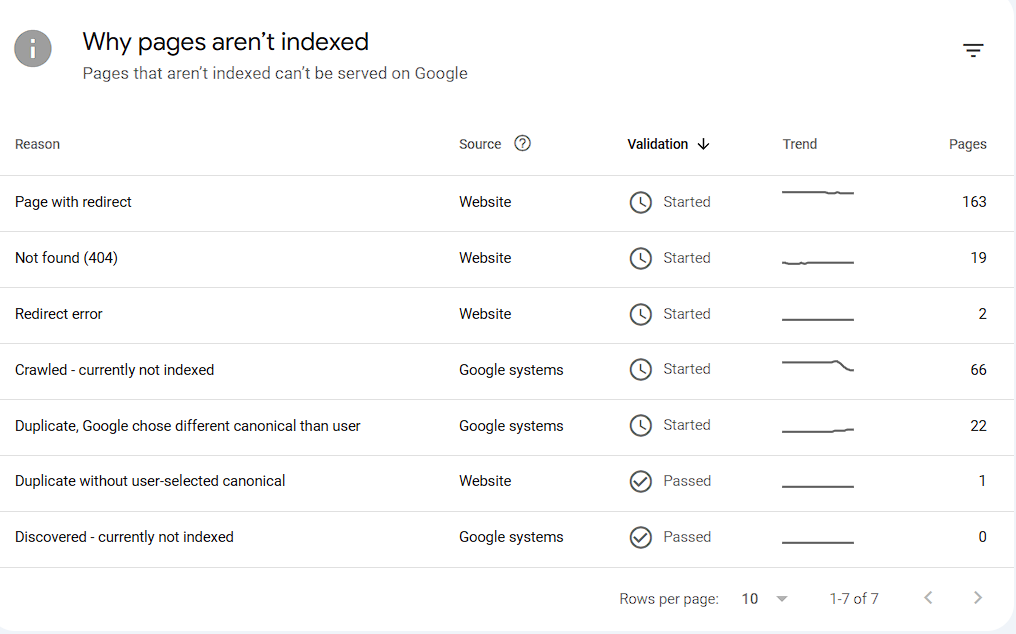The height and width of the screenshot is (634, 1016).
Task: Click the clock icon in Redirect error row
Action: 640,314
